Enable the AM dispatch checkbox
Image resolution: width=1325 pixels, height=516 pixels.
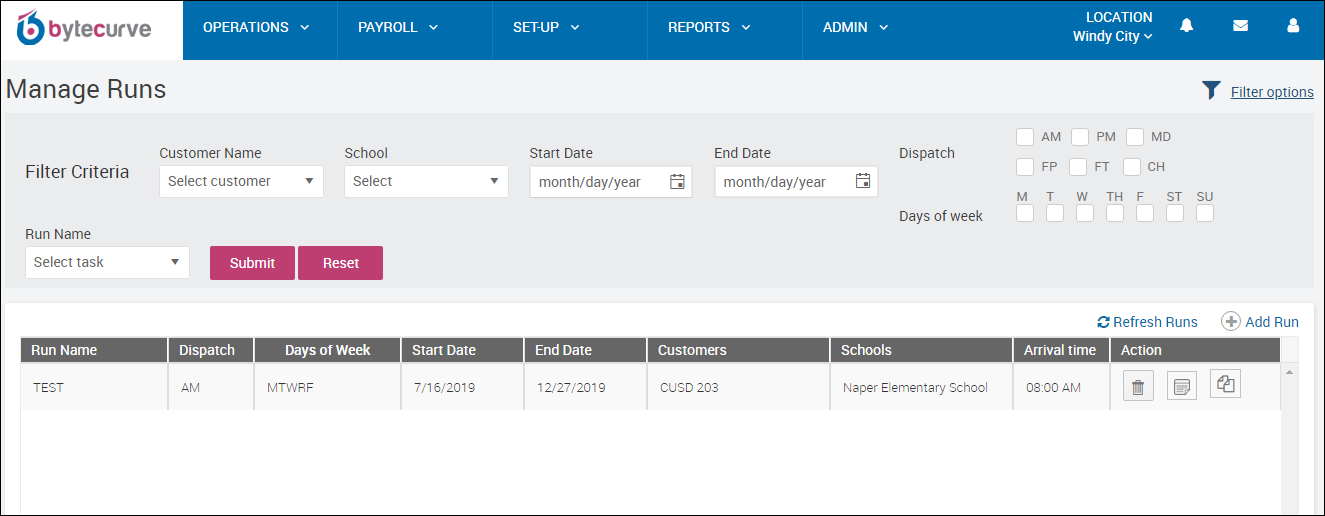[1025, 137]
